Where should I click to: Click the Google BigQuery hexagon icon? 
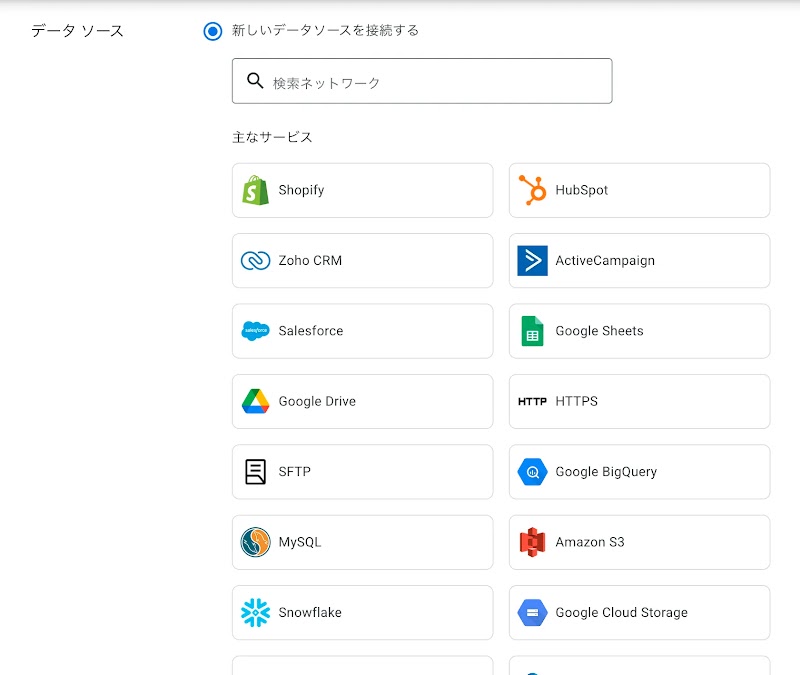(x=532, y=472)
